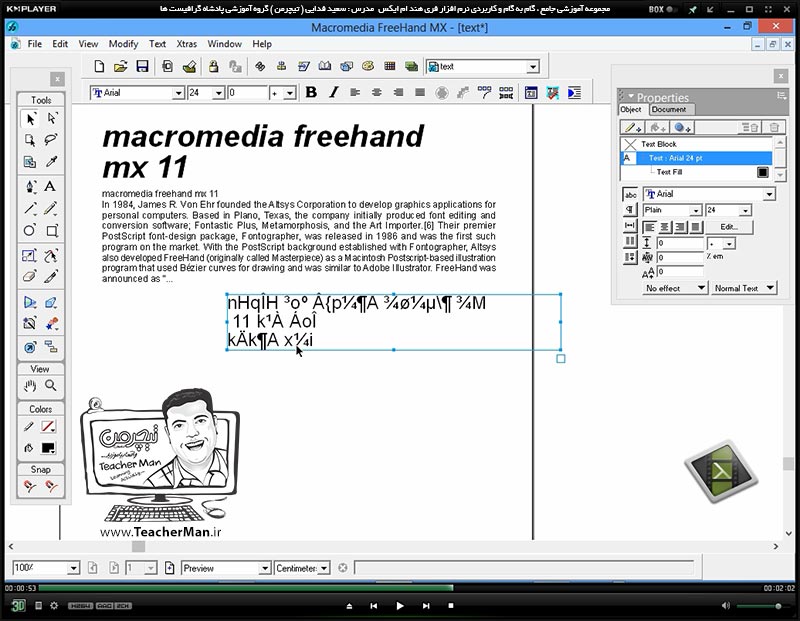Click the fill color swatch in Colors
The height and width of the screenshot is (621, 800).
48,448
